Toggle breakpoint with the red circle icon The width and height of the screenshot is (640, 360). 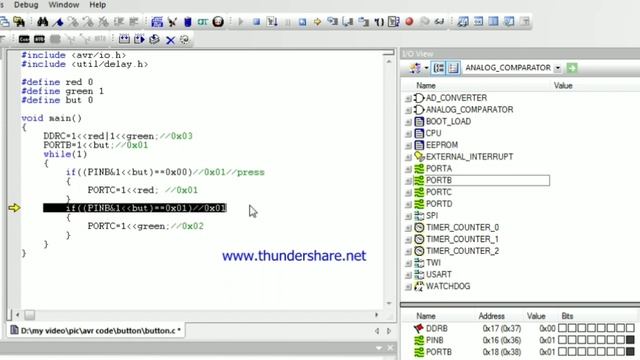point(409,22)
